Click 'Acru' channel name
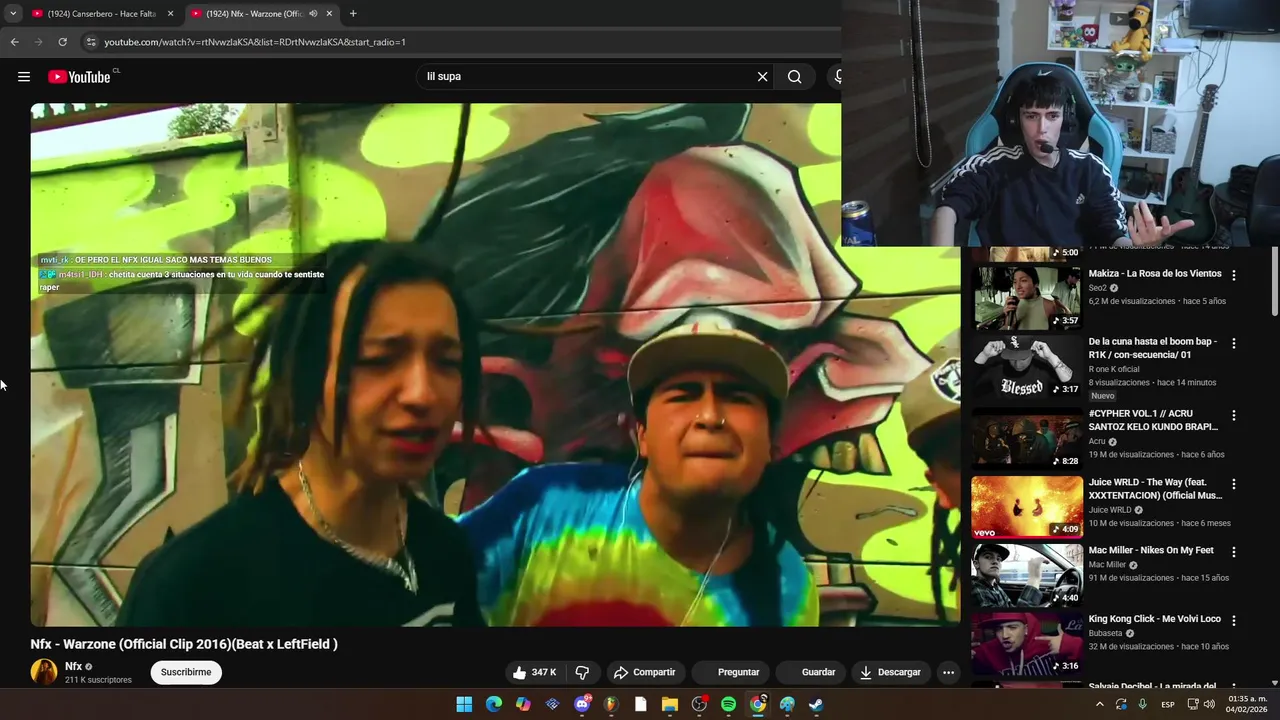 click(x=1097, y=441)
